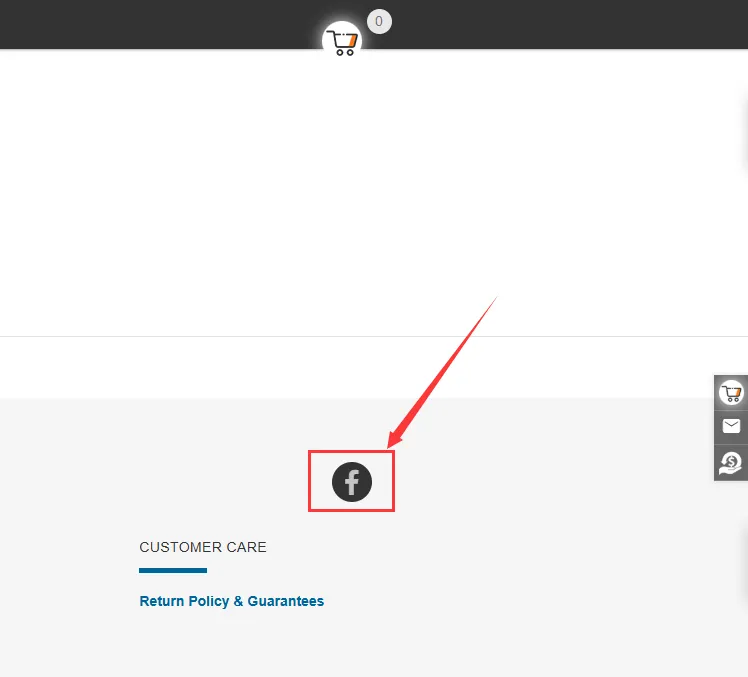Click the dollar-in-hand icon in sidebar
748x677 pixels.
[731, 462]
